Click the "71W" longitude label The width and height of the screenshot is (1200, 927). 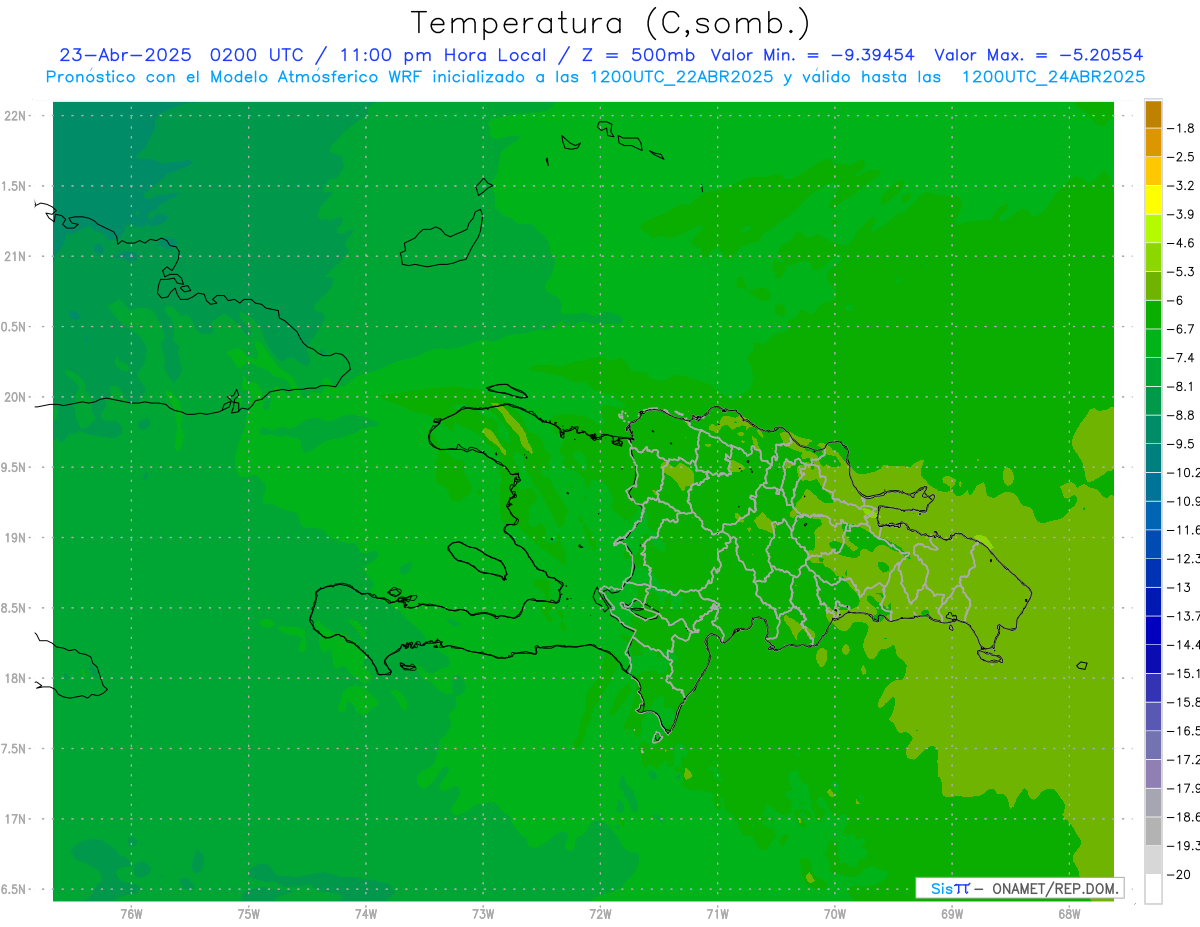click(x=717, y=914)
